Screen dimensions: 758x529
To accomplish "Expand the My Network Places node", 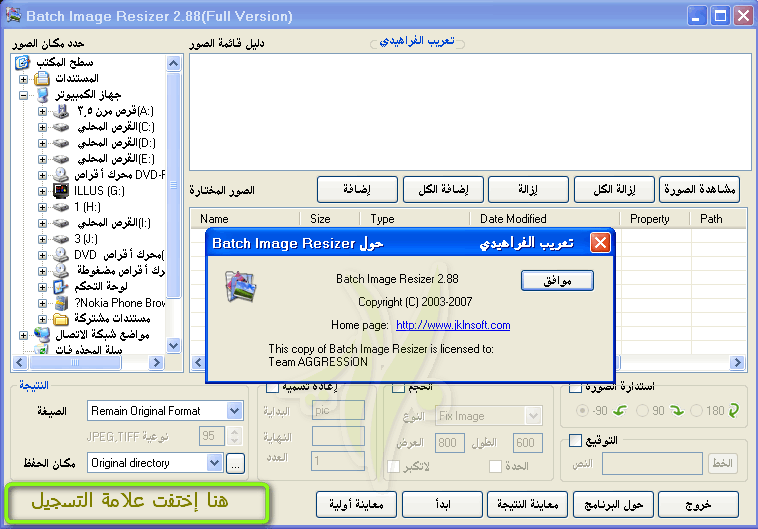I will point(23,335).
